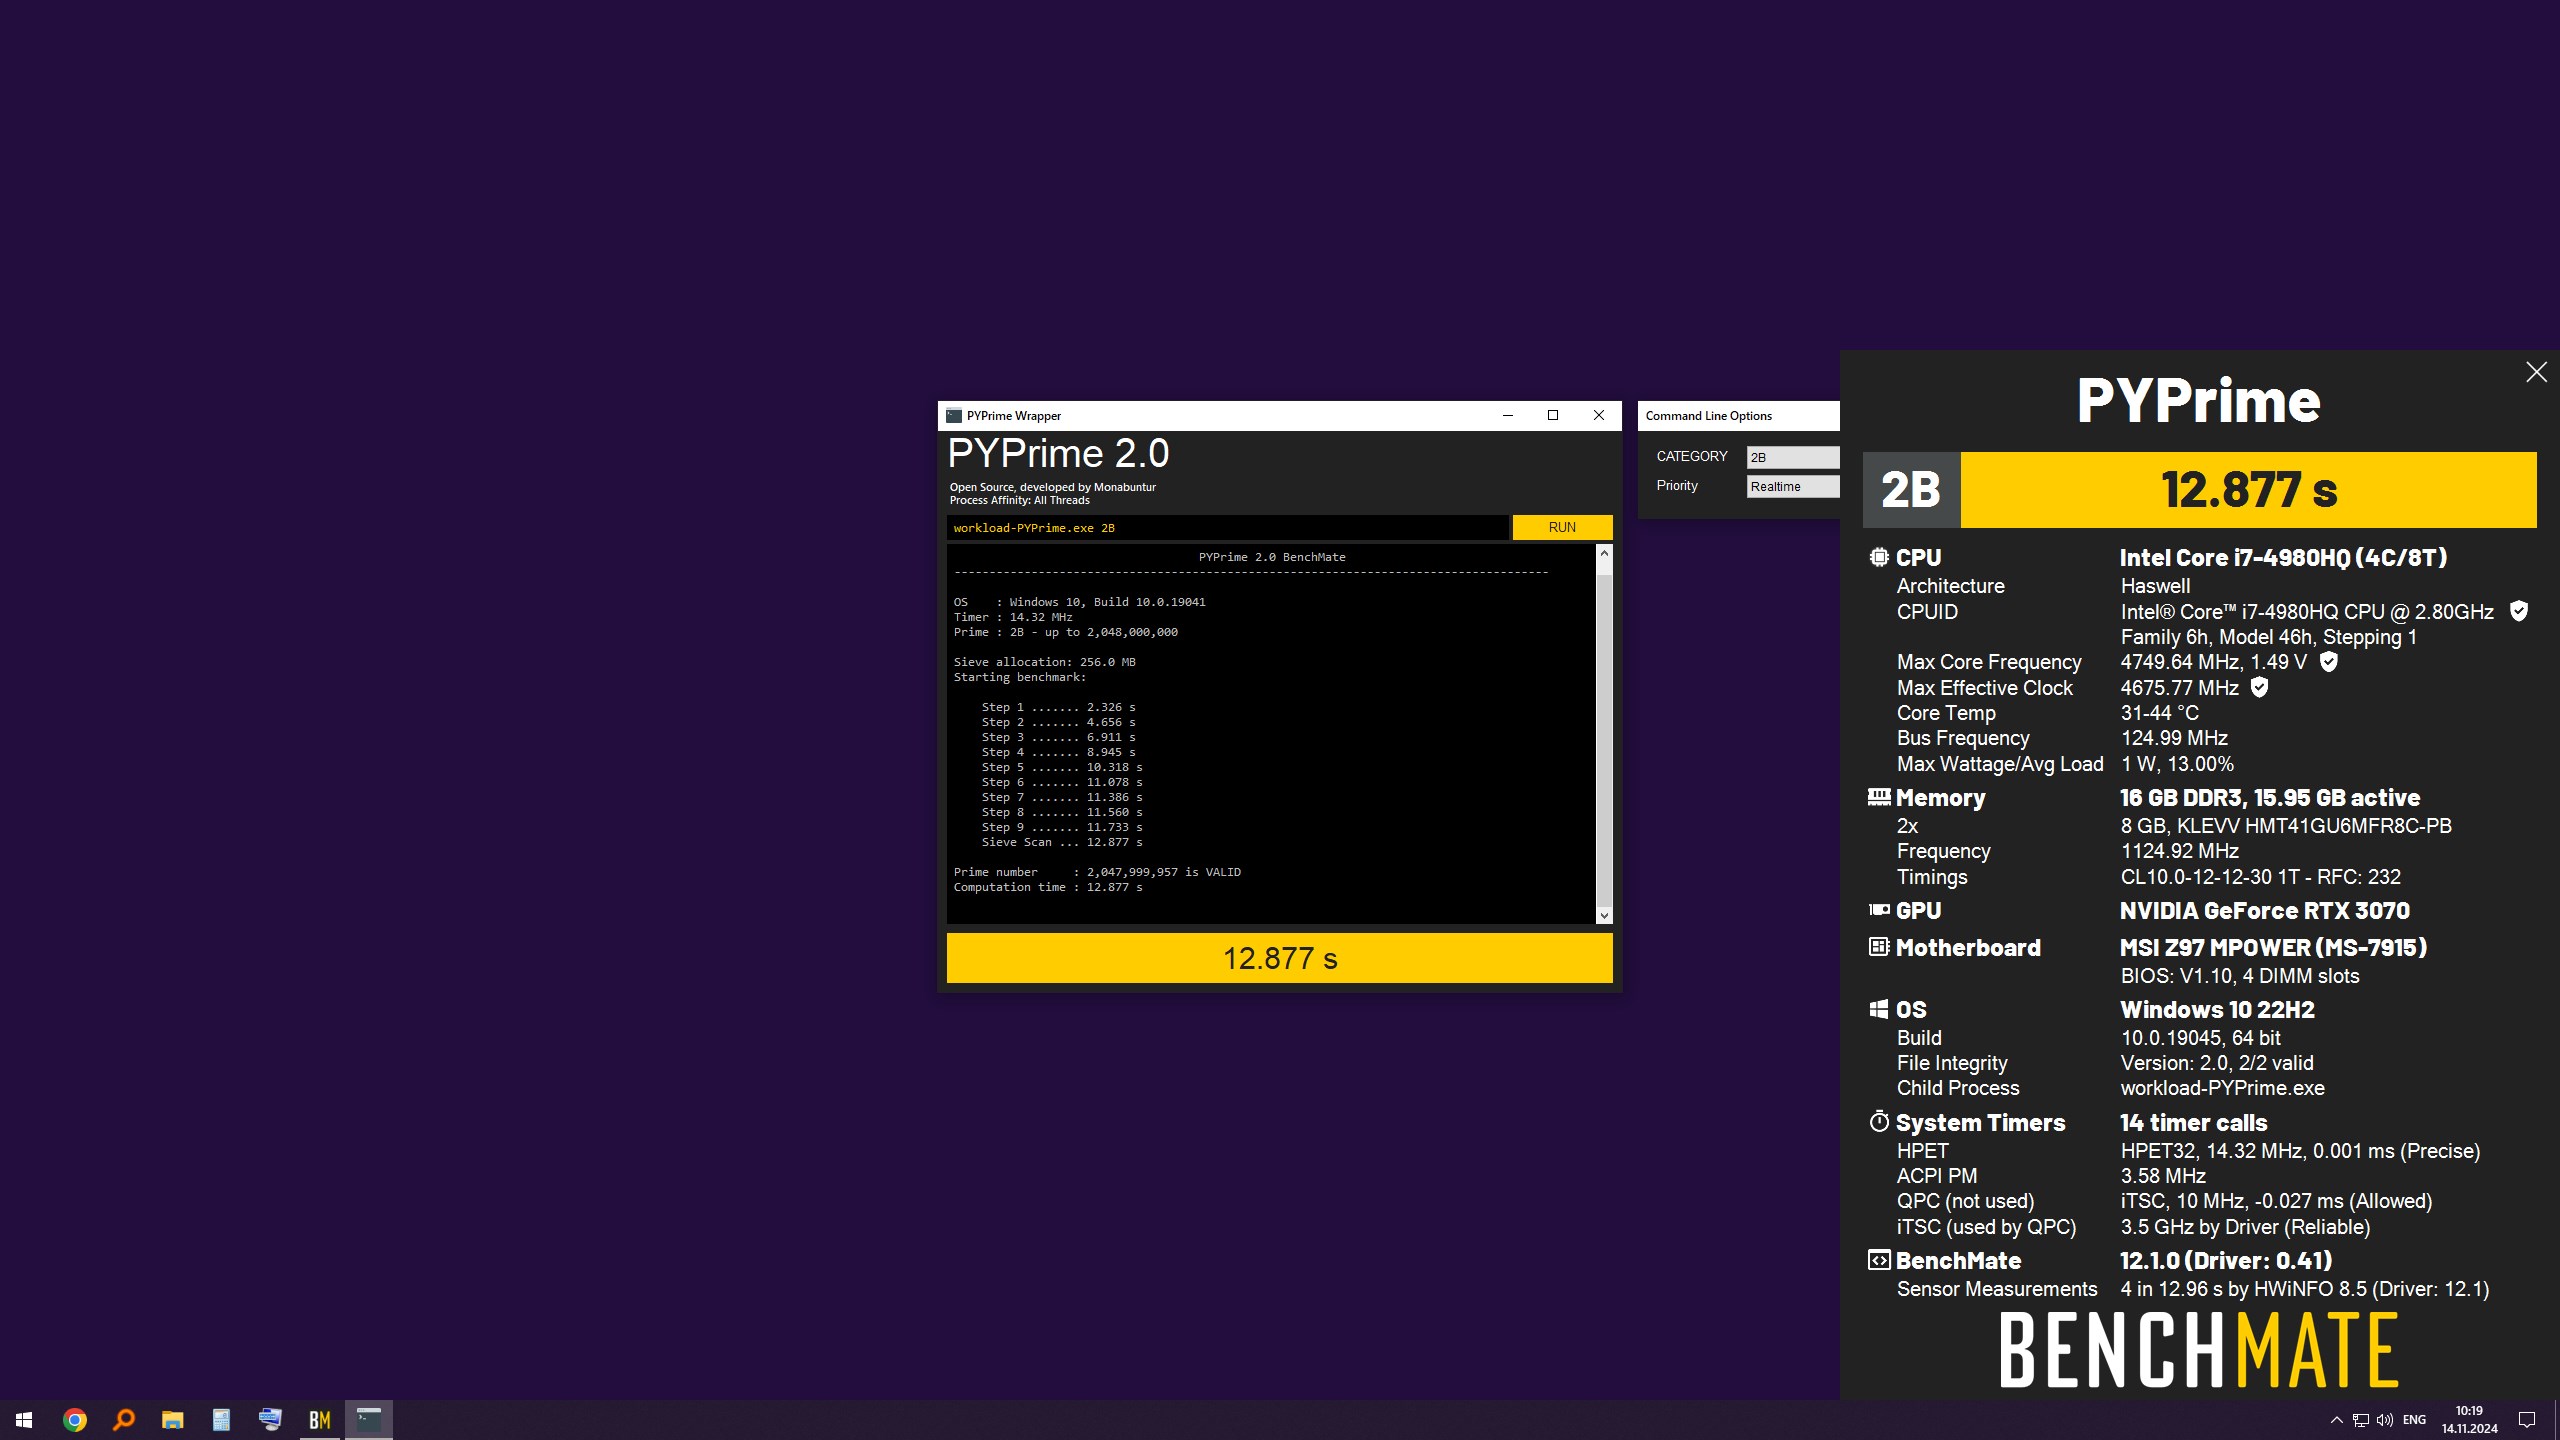This screenshot has width=2560, height=1440.
Task: Open the clock showing 10:19 14.11.2024
Action: point(2469,1420)
